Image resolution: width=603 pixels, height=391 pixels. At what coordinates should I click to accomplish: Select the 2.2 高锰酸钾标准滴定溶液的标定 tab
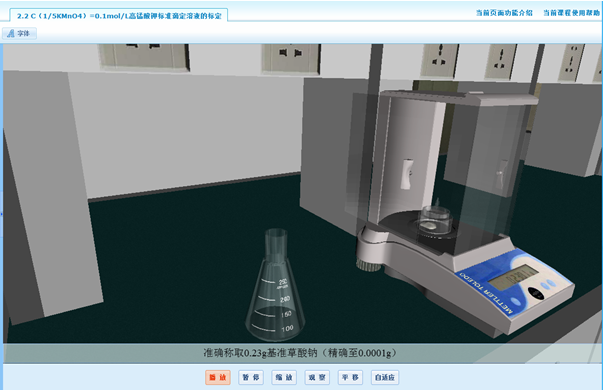coord(119,16)
